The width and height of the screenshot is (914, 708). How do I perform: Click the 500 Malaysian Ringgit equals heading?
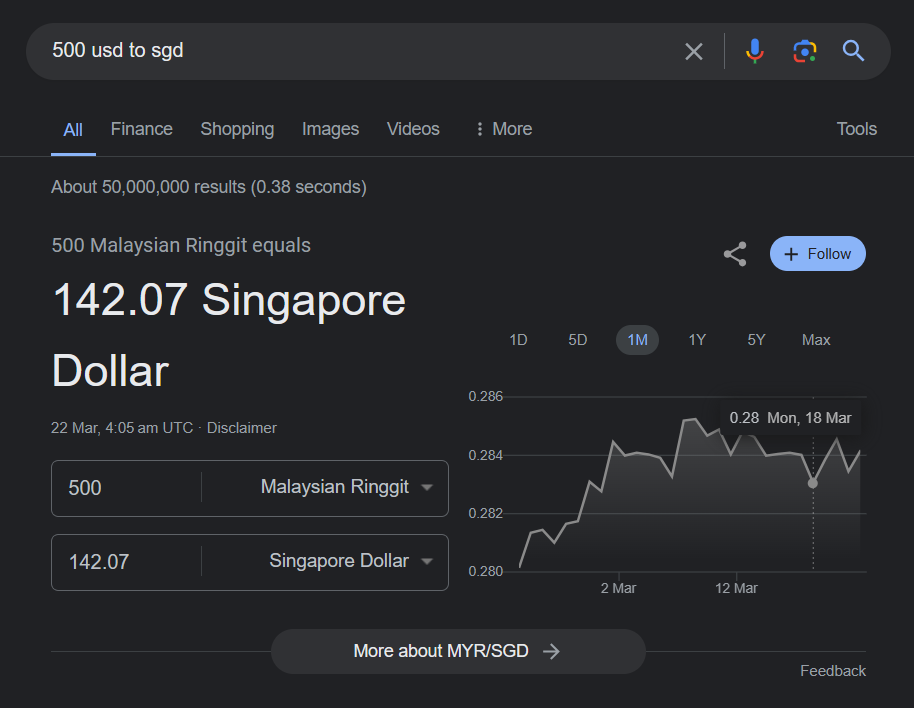click(181, 245)
